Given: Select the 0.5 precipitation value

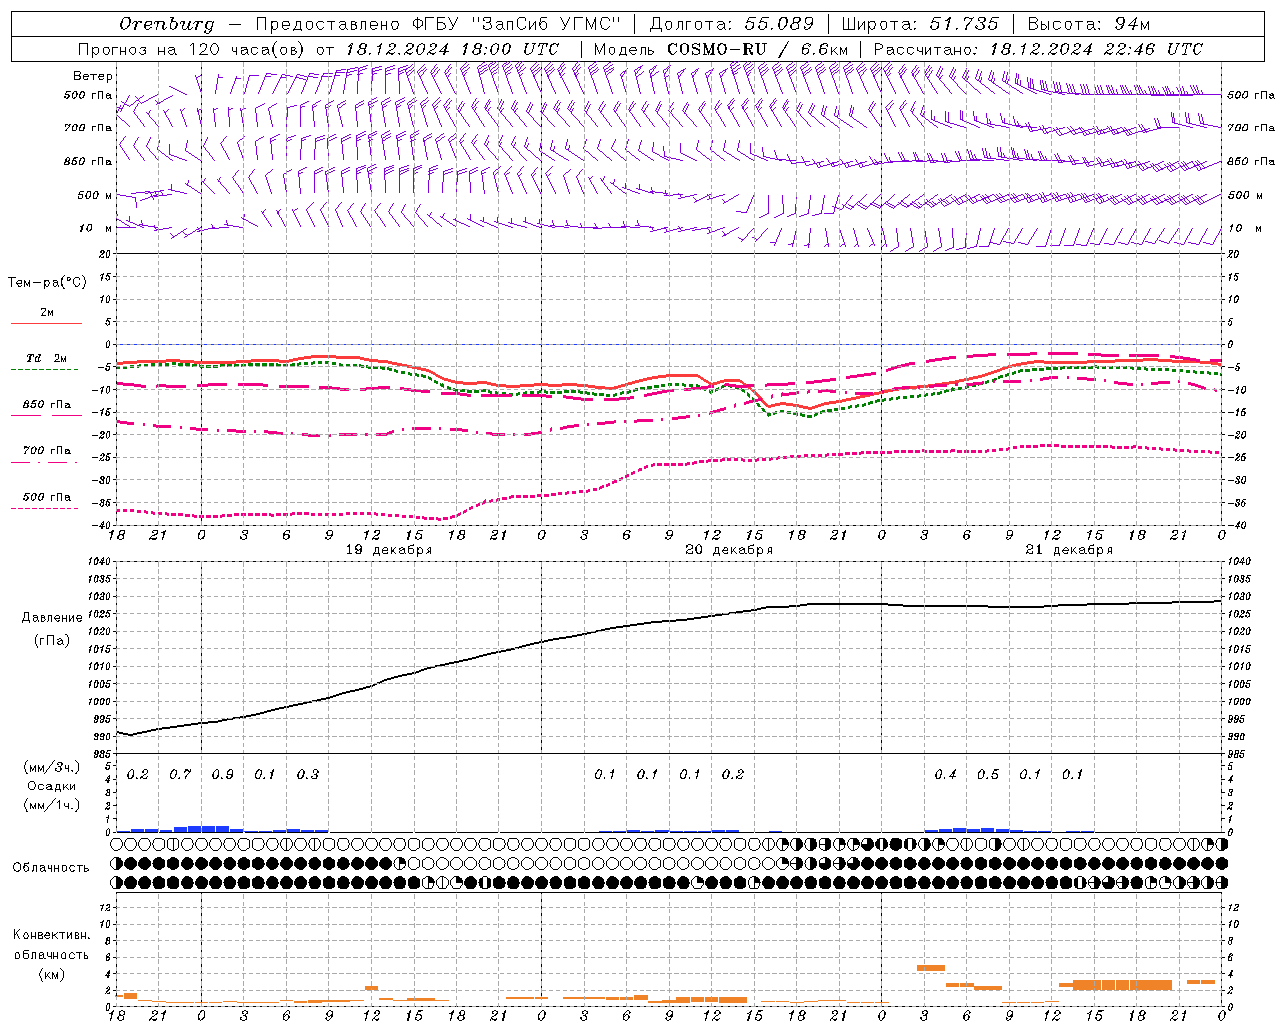Looking at the screenshot, I should coord(988,774).
